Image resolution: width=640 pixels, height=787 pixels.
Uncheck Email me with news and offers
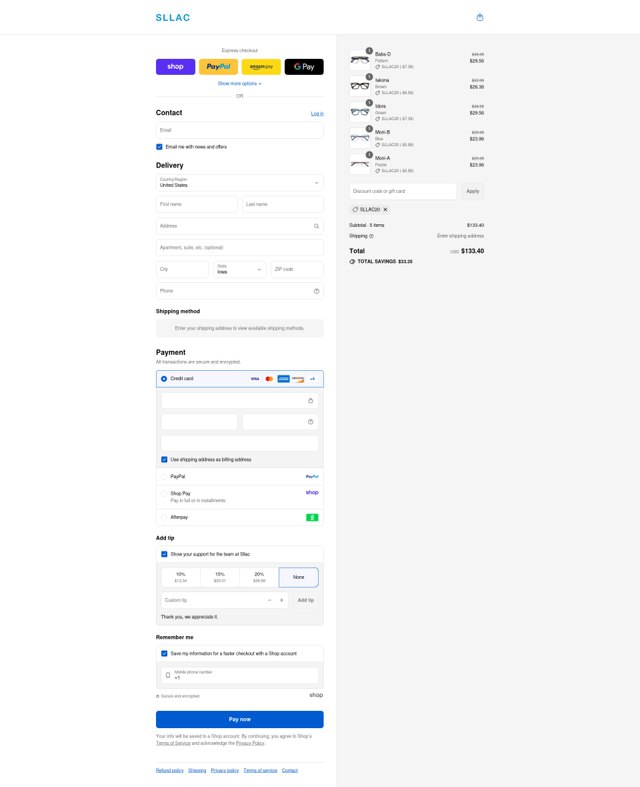tap(159, 147)
